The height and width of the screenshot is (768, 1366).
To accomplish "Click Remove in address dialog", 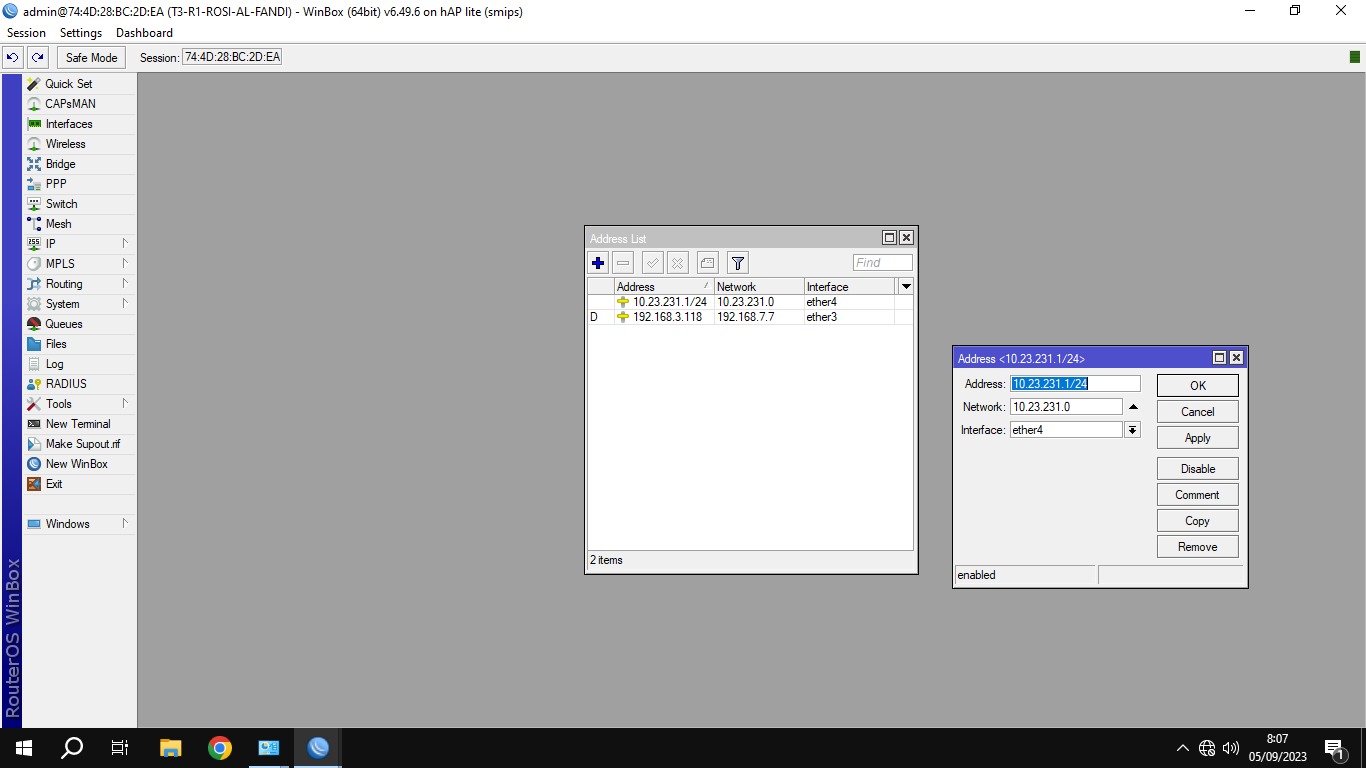I will point(1198,547).
